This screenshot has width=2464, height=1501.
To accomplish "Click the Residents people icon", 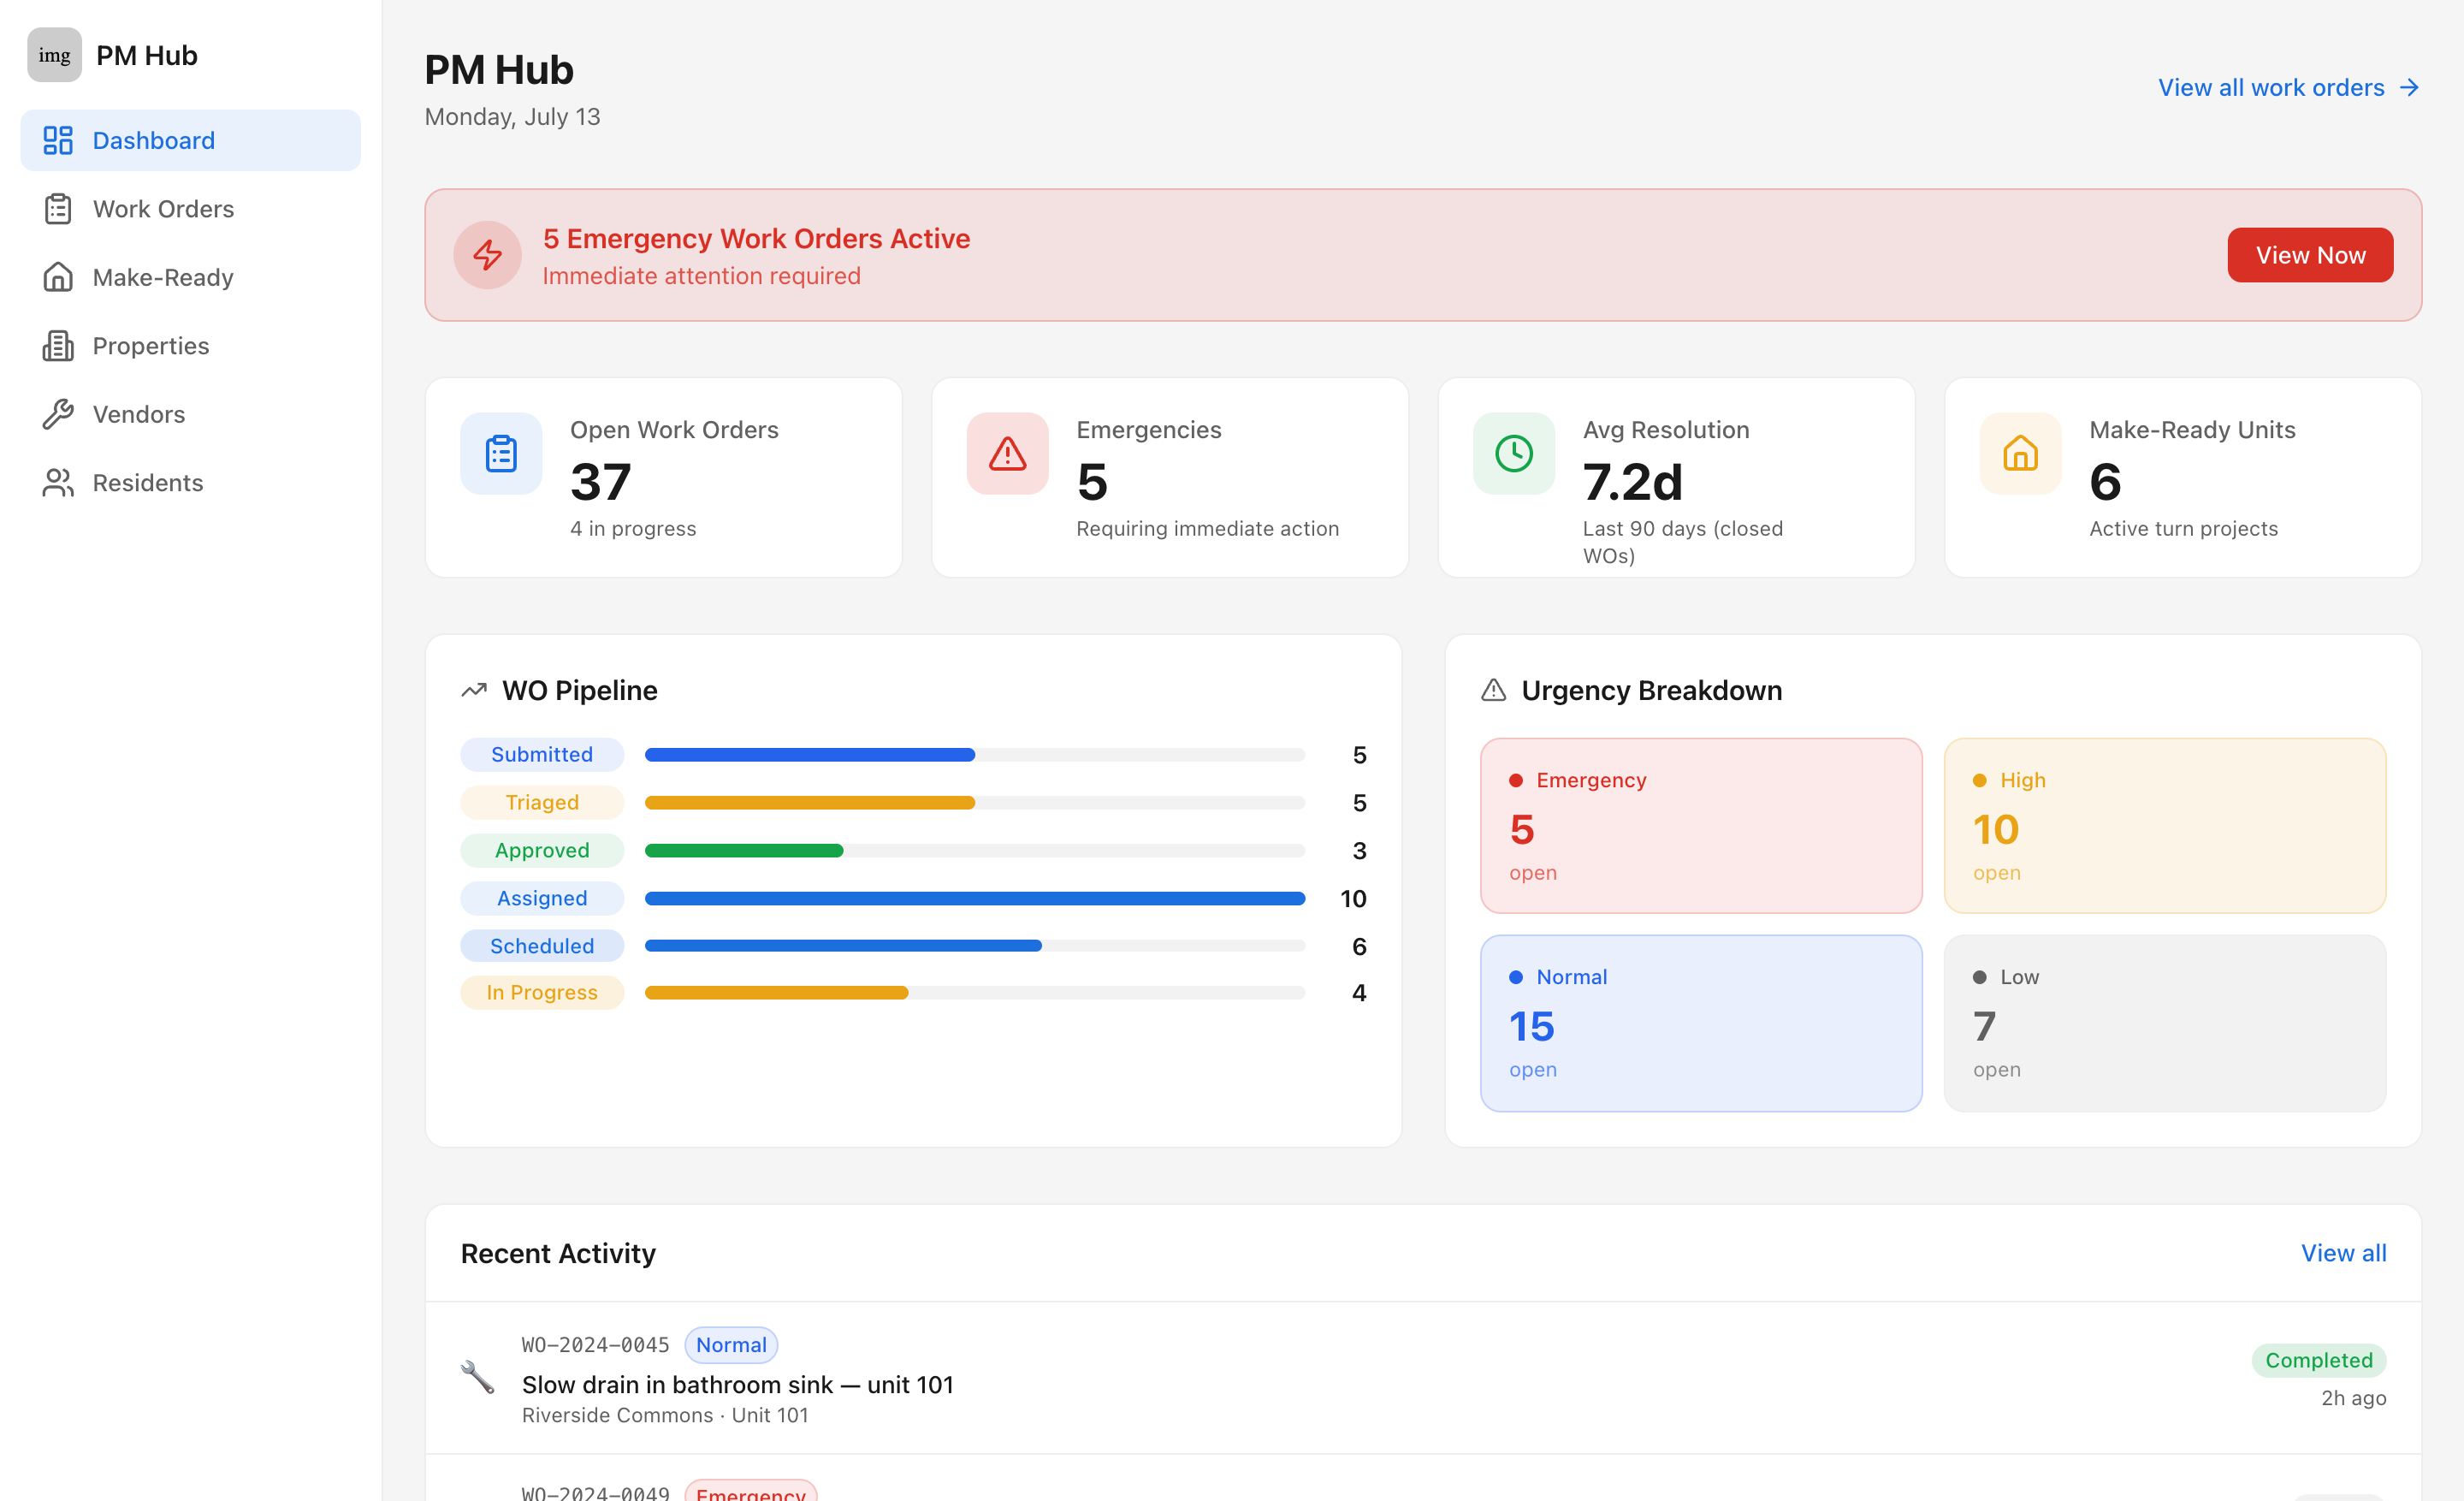I will pos(58,483).
